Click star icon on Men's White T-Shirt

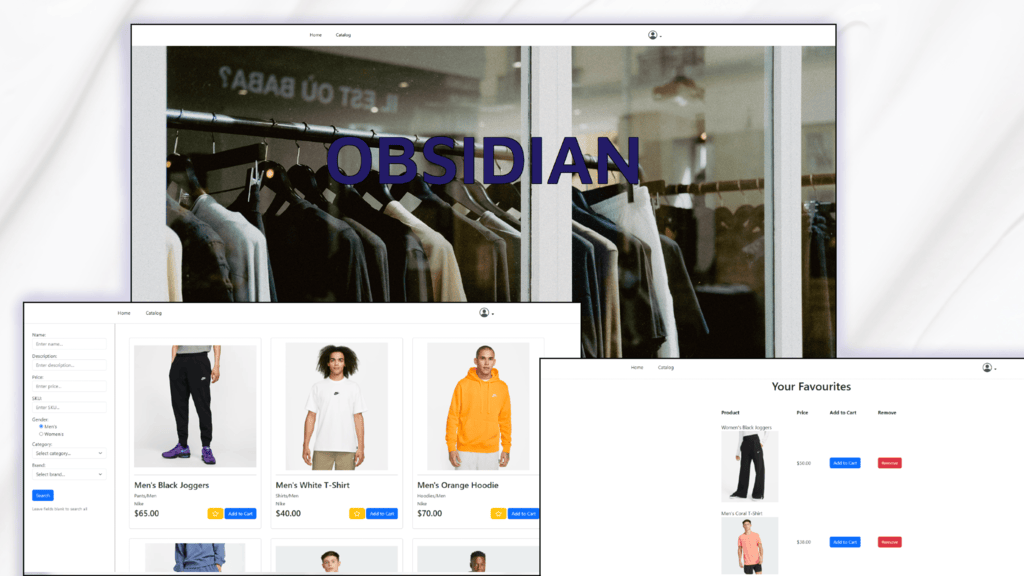coord(357,514)
